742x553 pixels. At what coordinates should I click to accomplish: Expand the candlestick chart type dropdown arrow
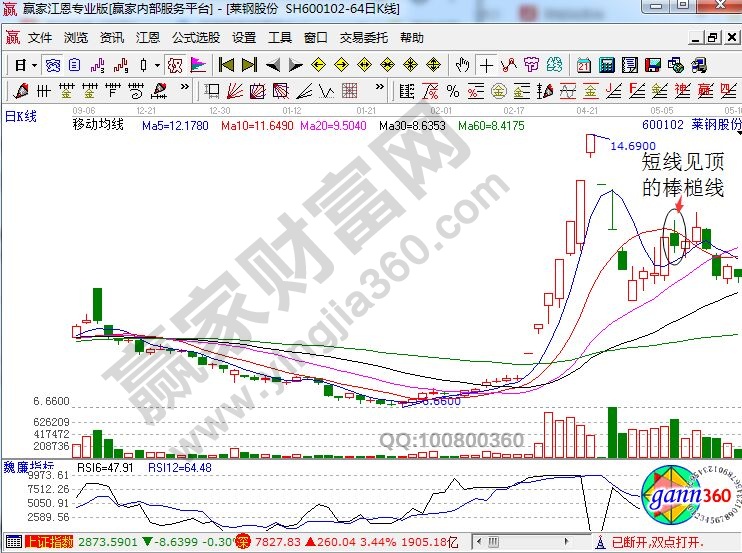coord(157,65)
